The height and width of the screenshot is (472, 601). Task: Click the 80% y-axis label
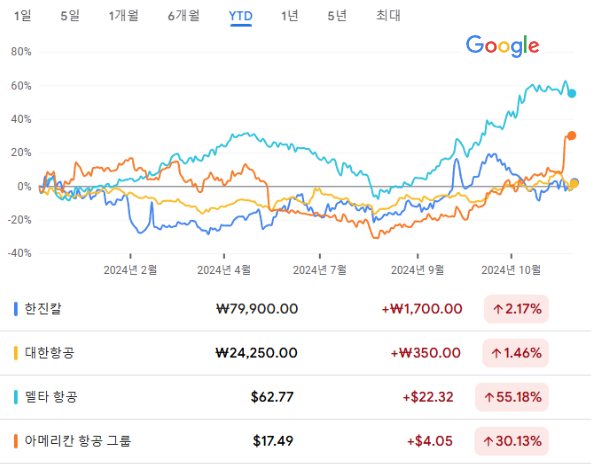pyautogui.click(x=21, y=52)
